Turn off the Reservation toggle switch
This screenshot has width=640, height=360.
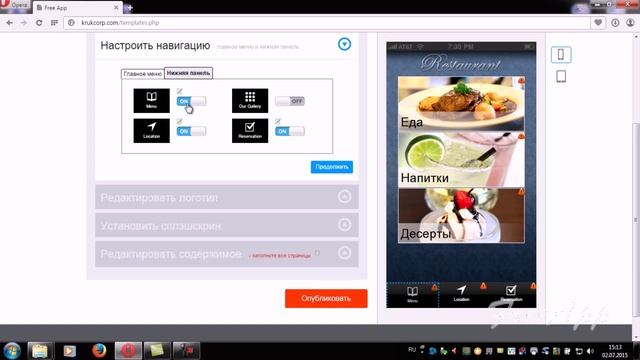(290, 131)
